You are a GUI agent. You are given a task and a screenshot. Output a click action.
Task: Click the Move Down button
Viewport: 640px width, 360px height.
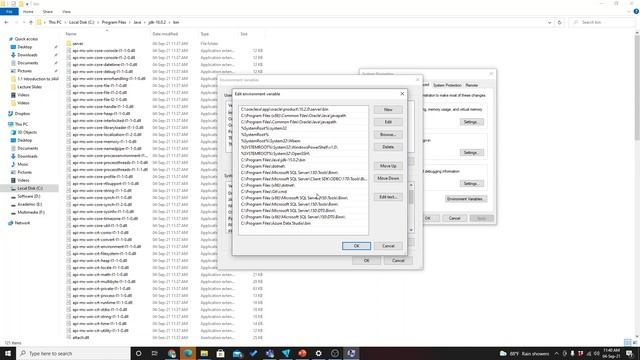click(388, 178)
